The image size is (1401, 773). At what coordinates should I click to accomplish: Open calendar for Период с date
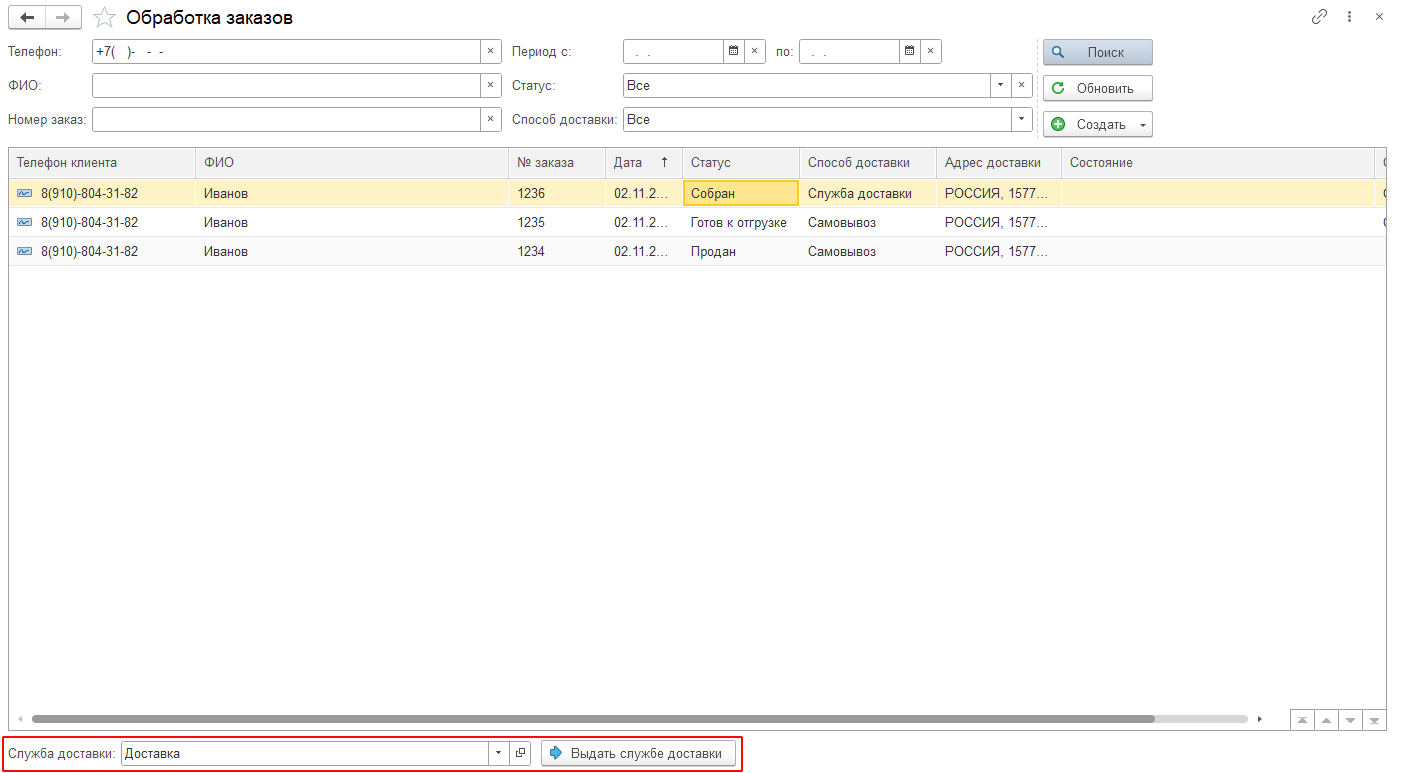click(x=733, y=51)
